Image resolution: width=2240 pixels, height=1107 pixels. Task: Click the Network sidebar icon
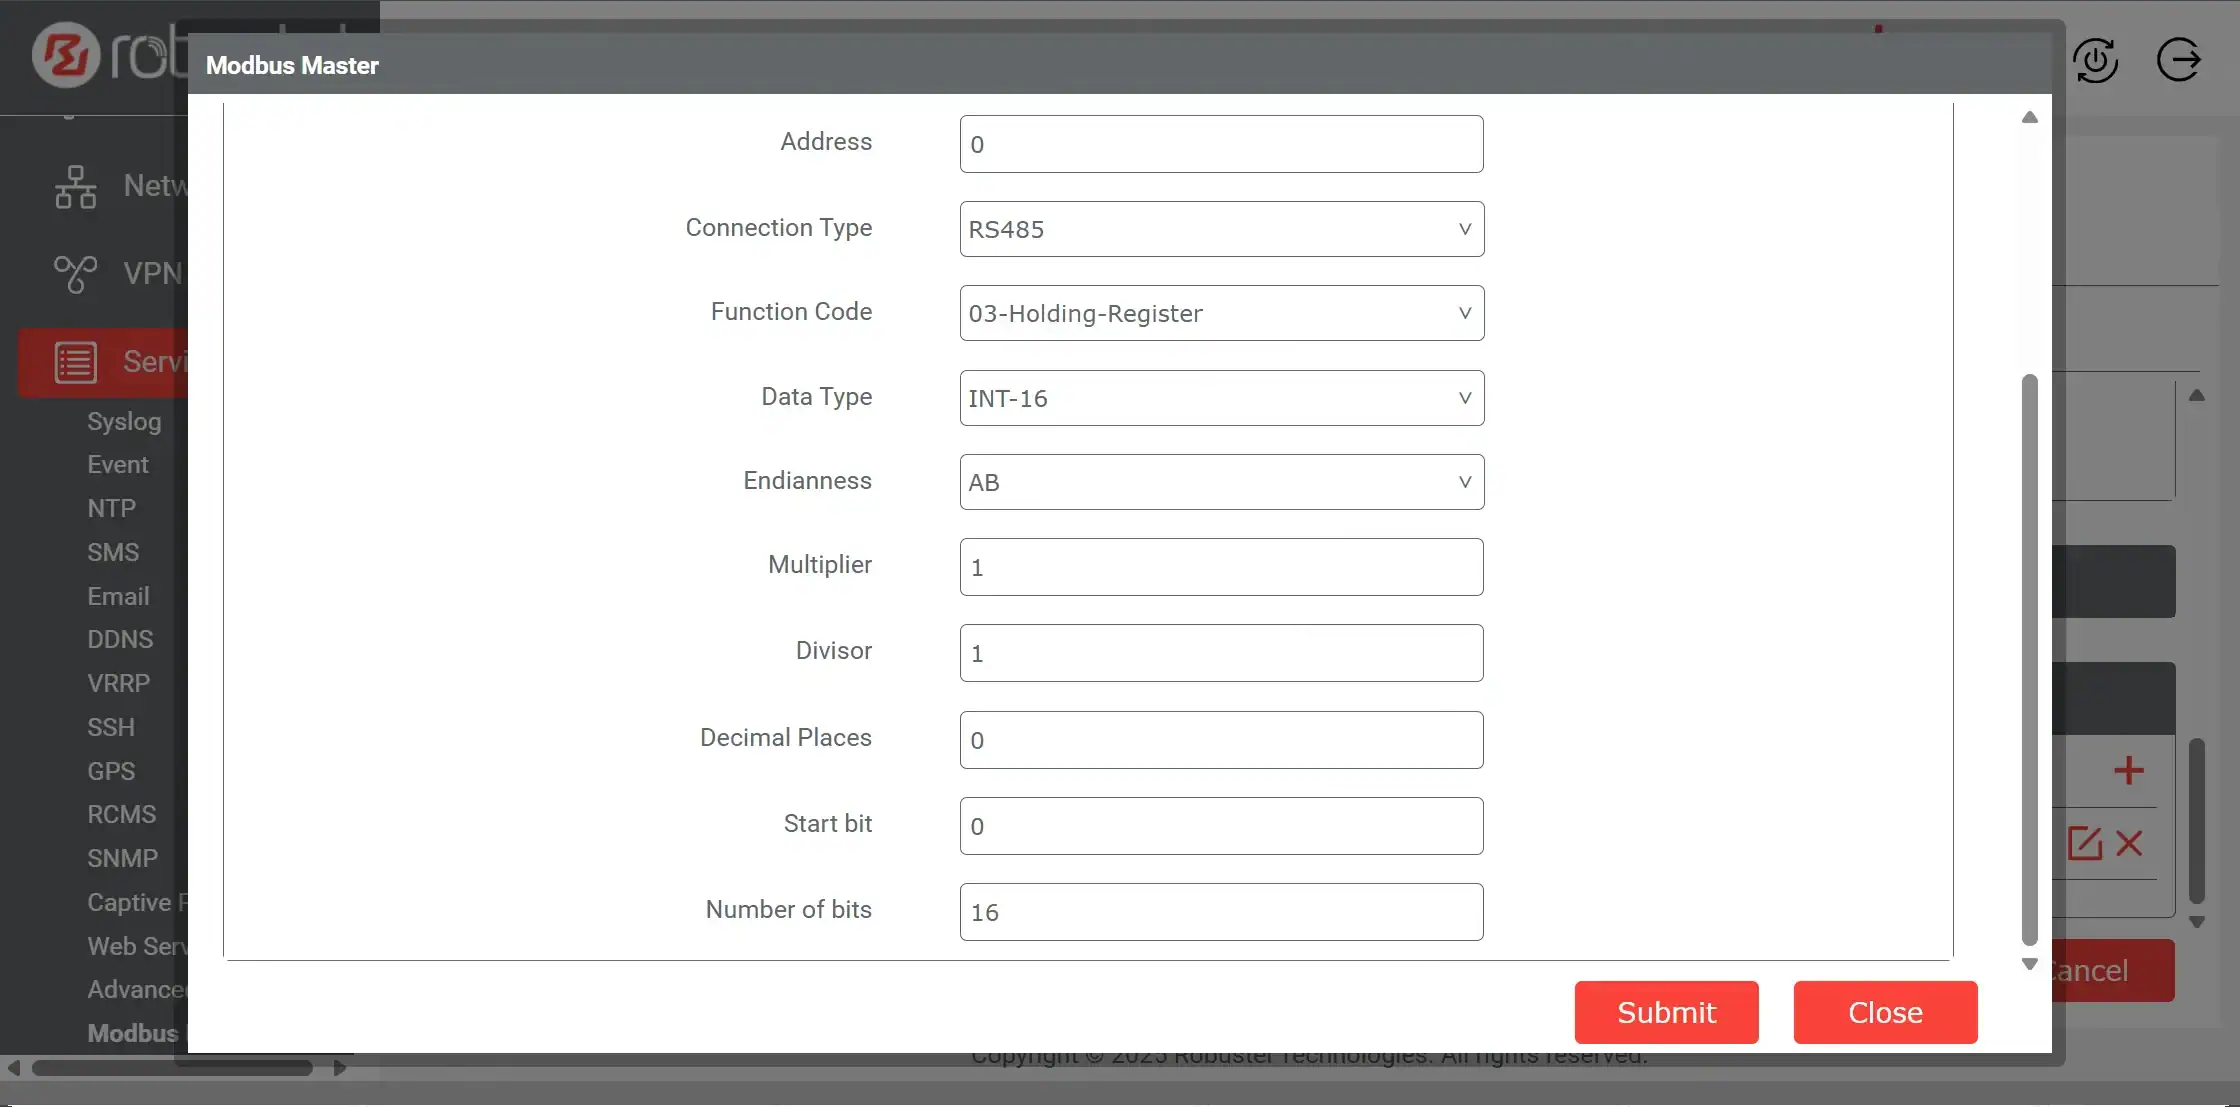click(x=76, y=187)
